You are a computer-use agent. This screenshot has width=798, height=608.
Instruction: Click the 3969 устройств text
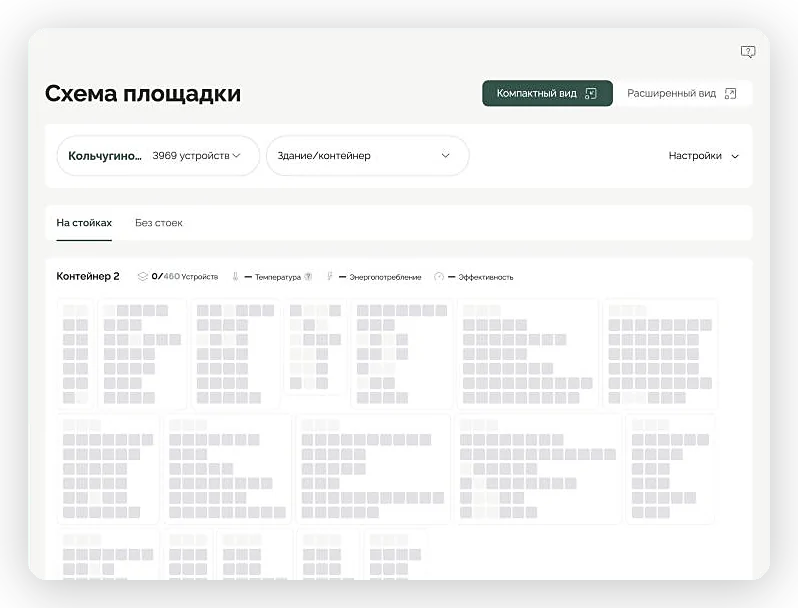[x=191, y=156]
